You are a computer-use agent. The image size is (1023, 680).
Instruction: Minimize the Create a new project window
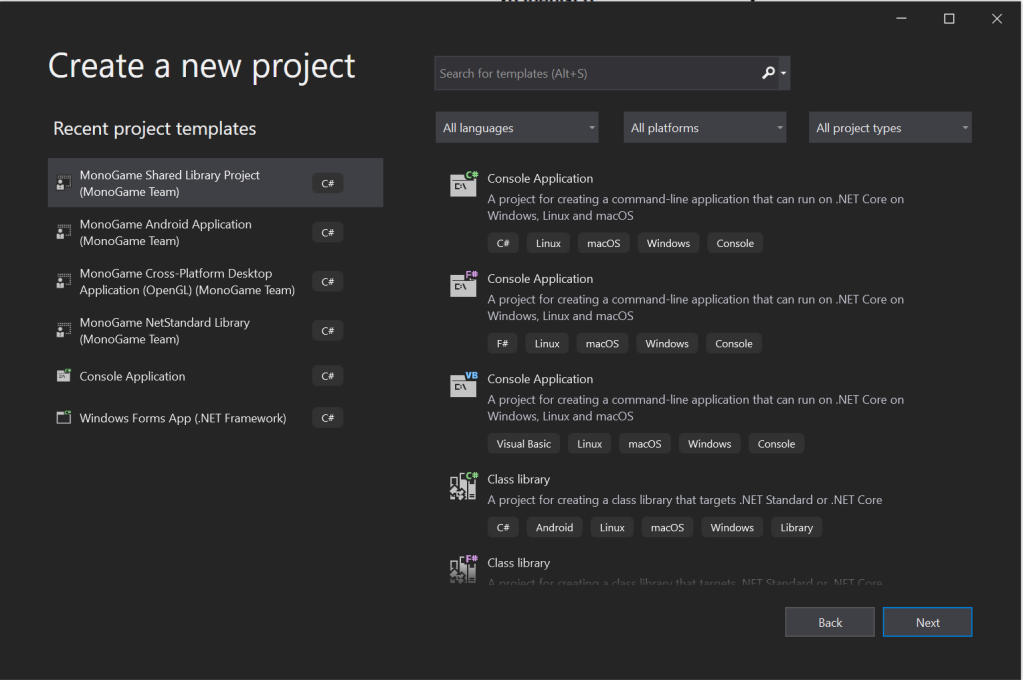point(901,18)
